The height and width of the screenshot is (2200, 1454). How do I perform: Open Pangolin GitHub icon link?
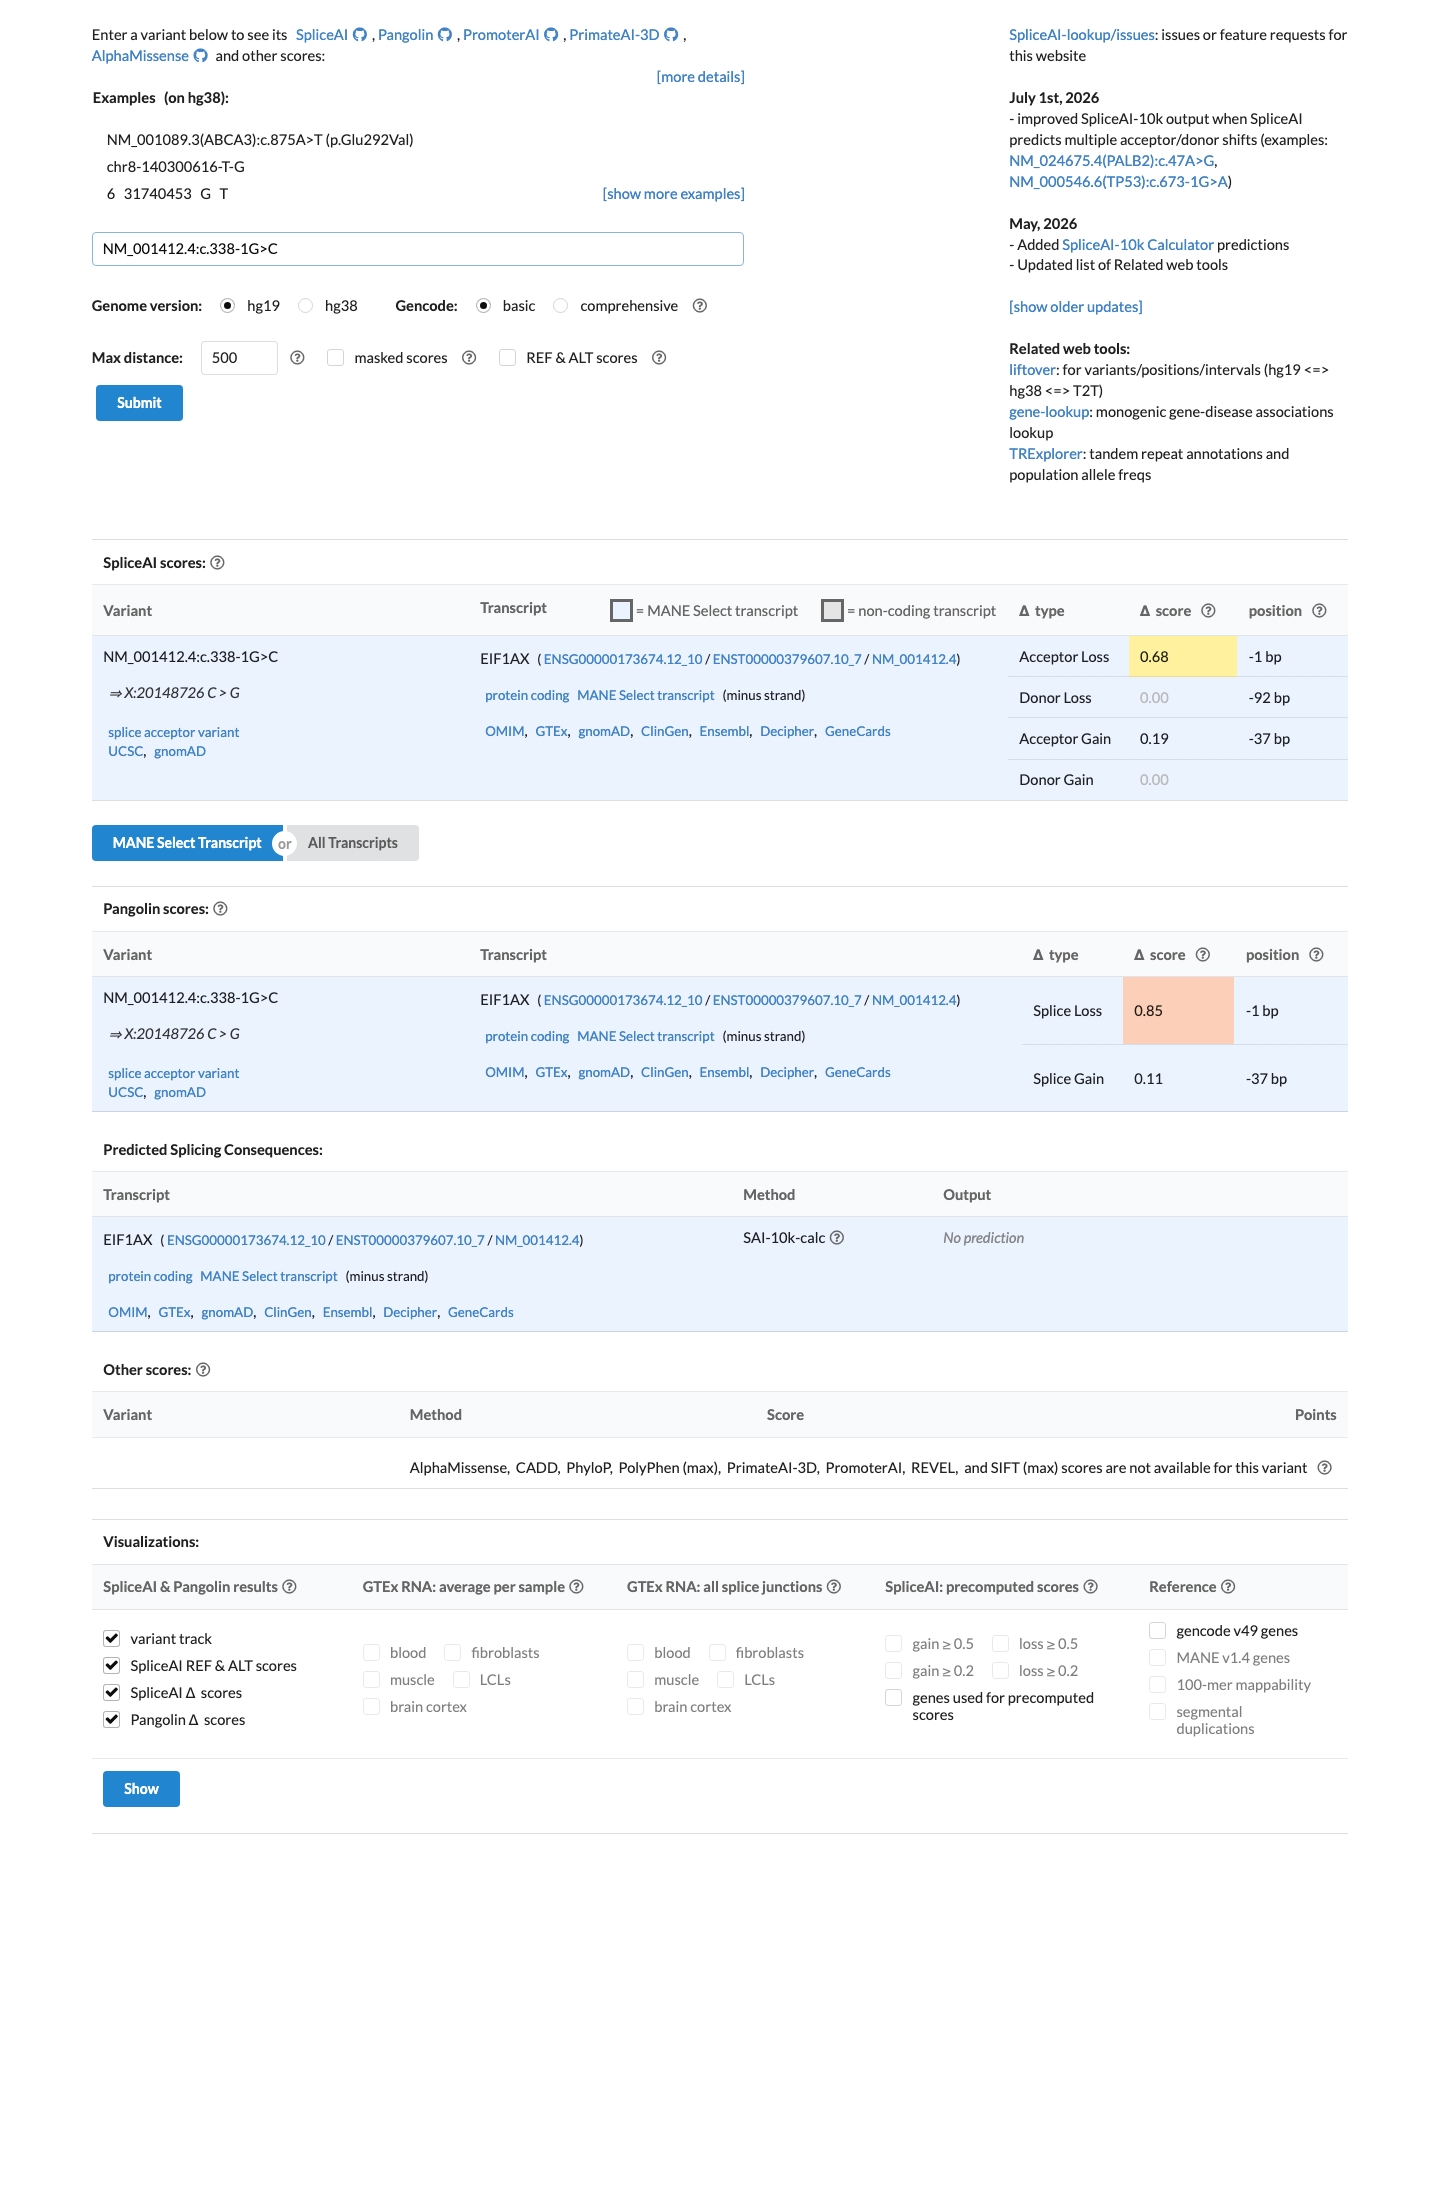tap(445, 35)
